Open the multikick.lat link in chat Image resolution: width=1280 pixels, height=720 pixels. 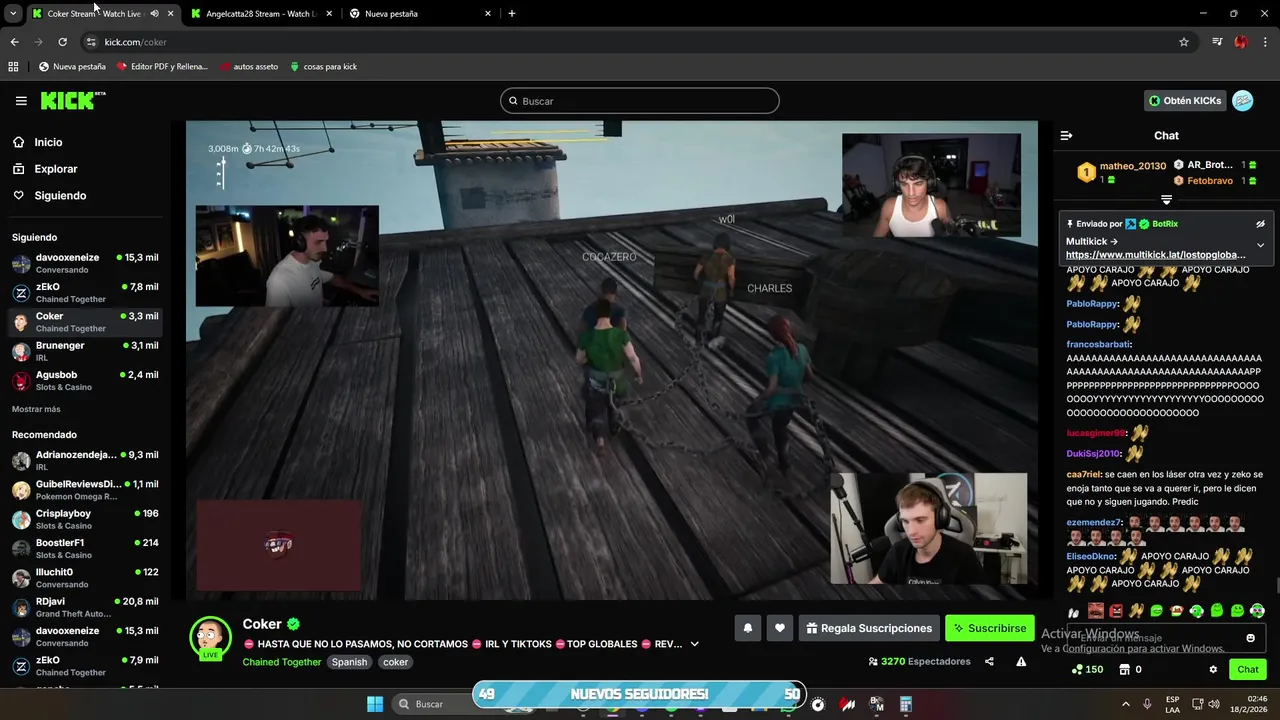[x=1155, y=255]
